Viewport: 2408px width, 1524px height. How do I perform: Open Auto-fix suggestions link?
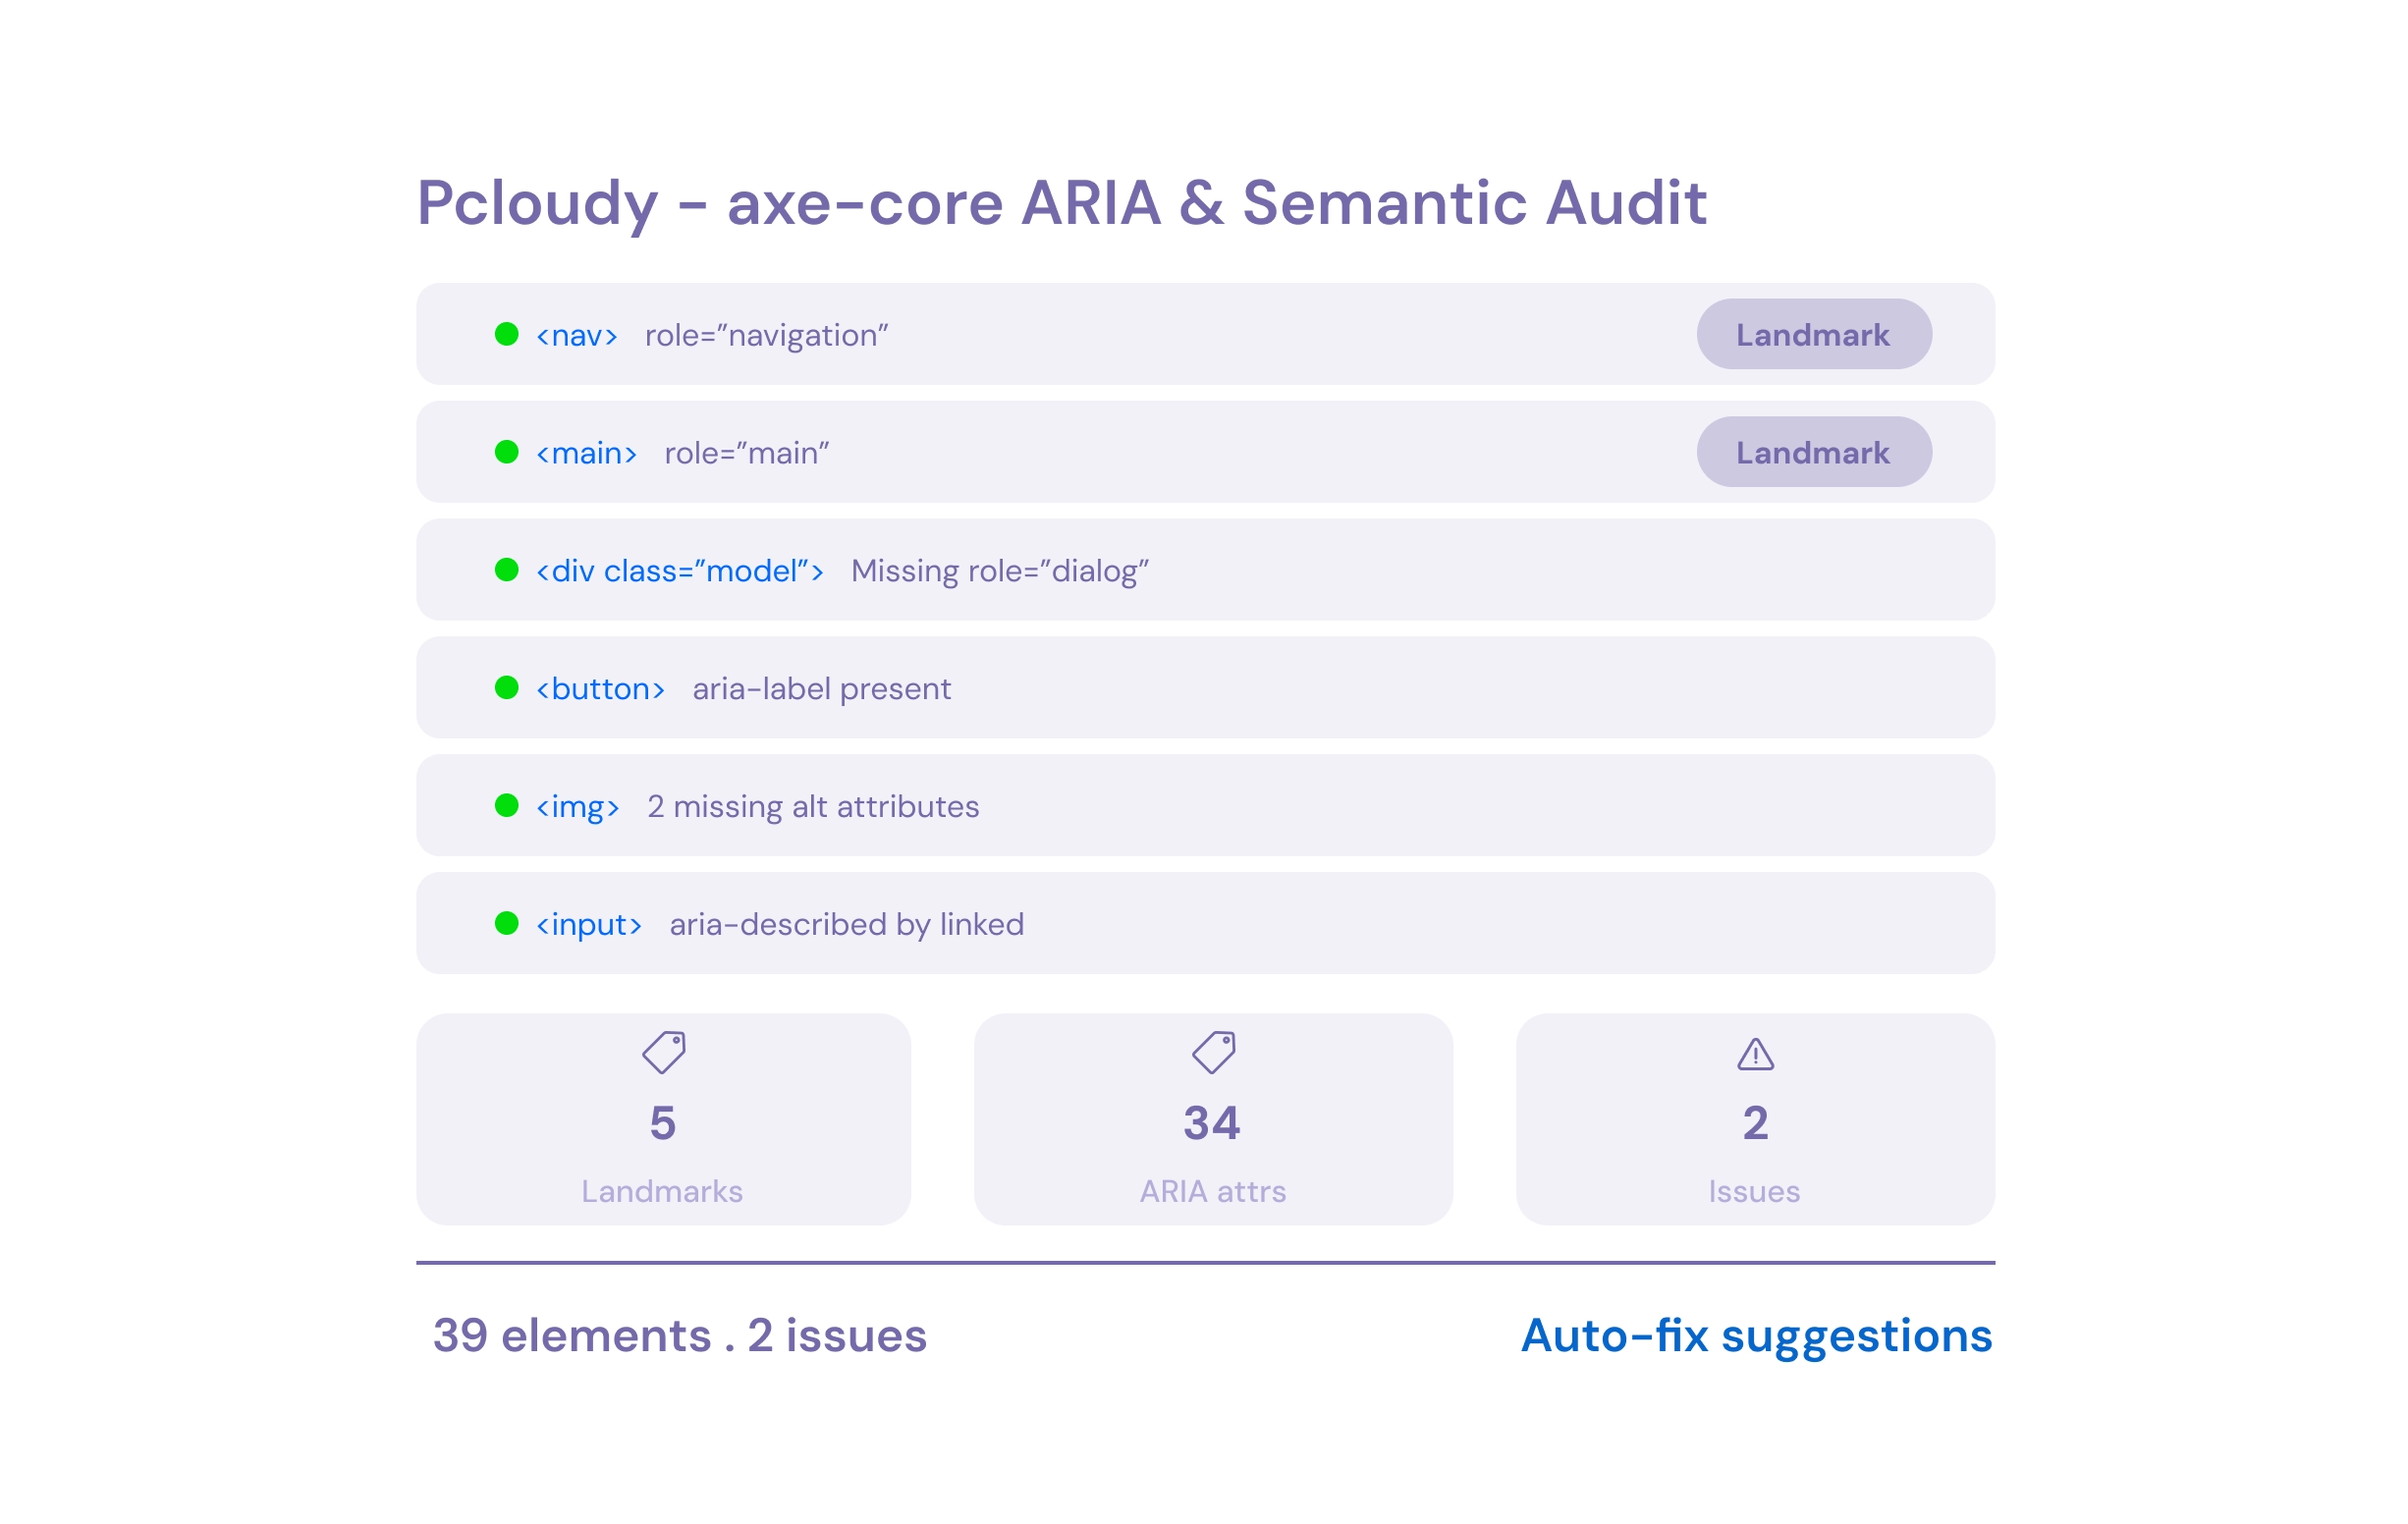tap(1756, 1336)
